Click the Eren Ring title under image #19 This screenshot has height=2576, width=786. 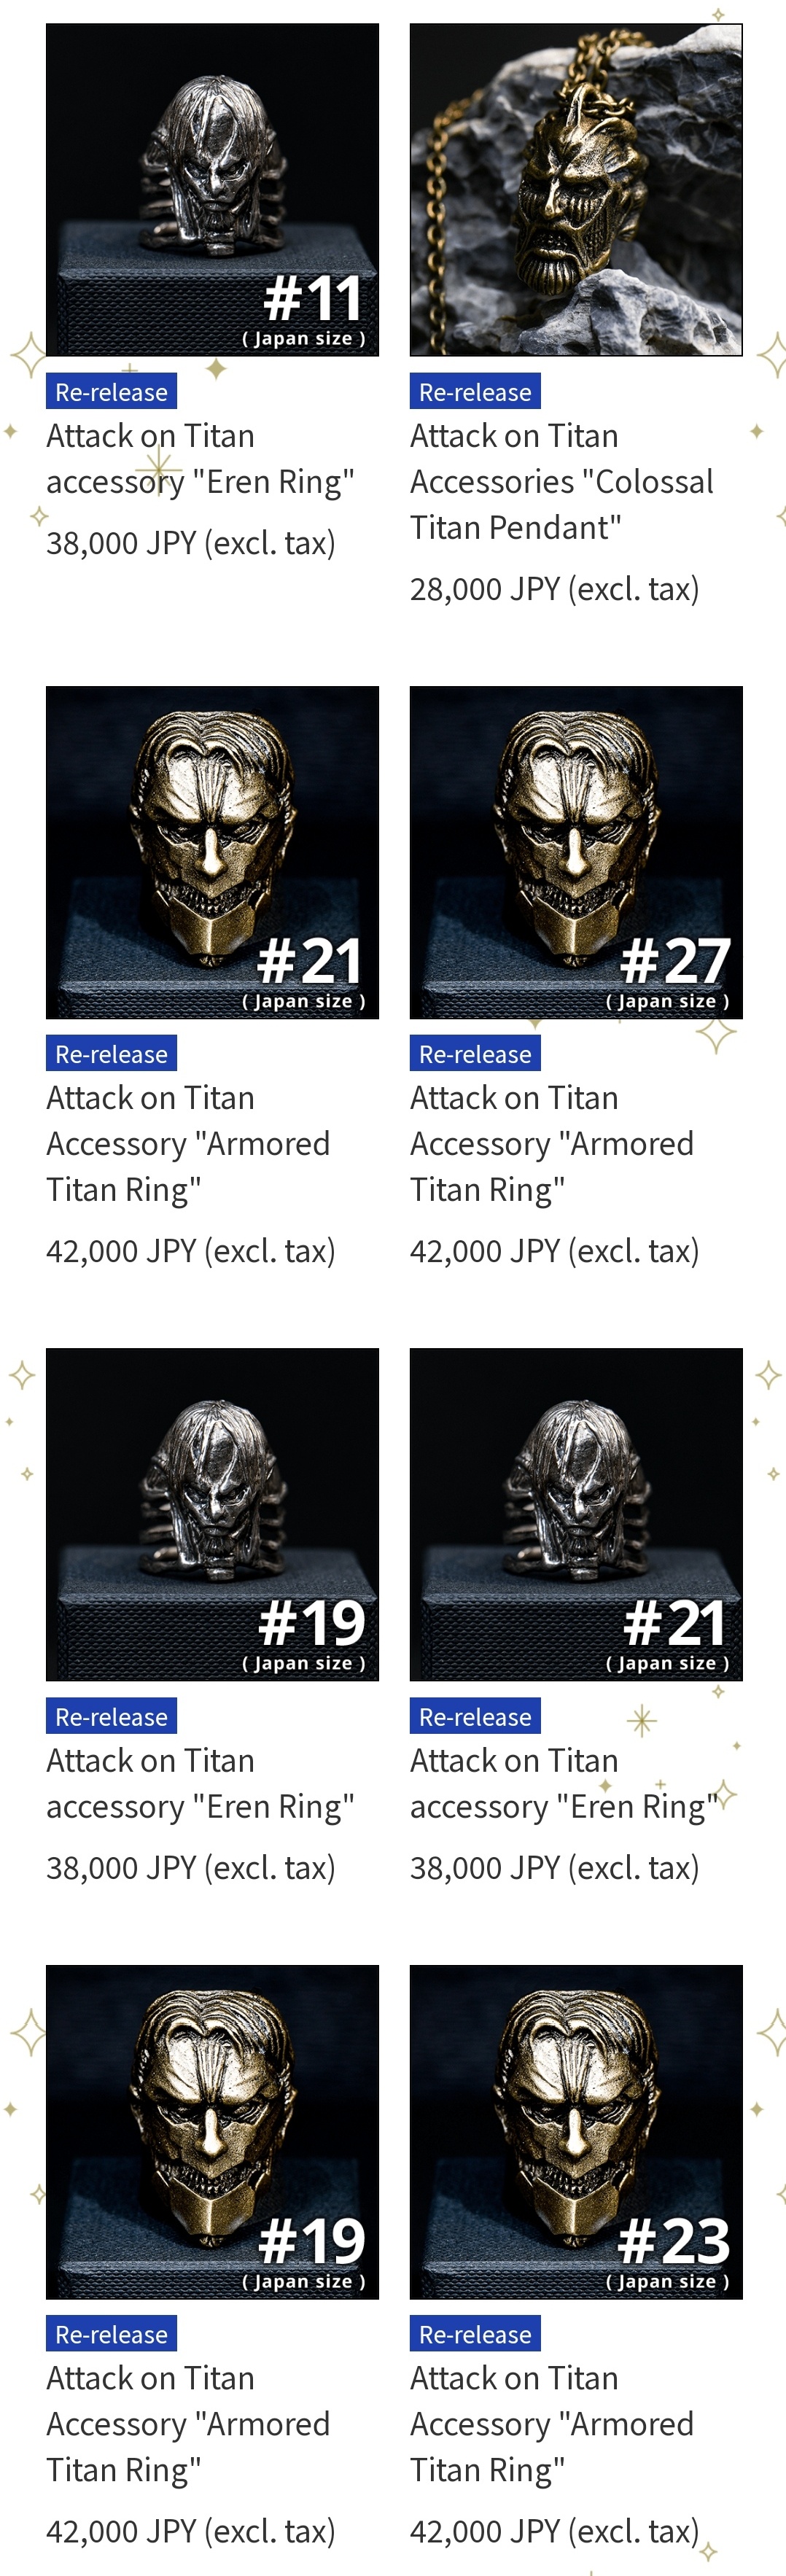click(200, 1783)
